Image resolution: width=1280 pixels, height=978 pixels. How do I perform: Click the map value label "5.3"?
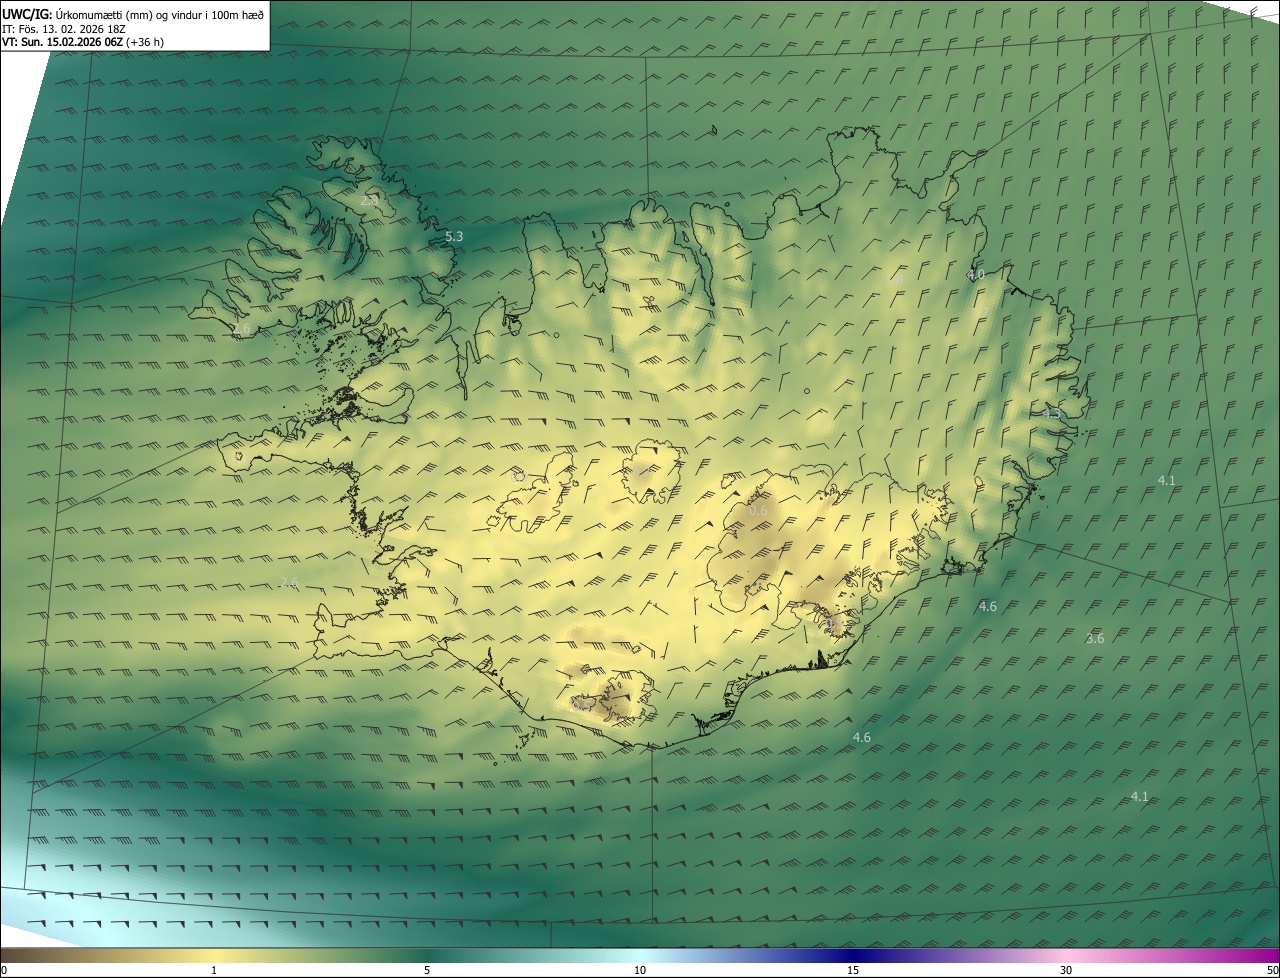[x=454, y=237]
